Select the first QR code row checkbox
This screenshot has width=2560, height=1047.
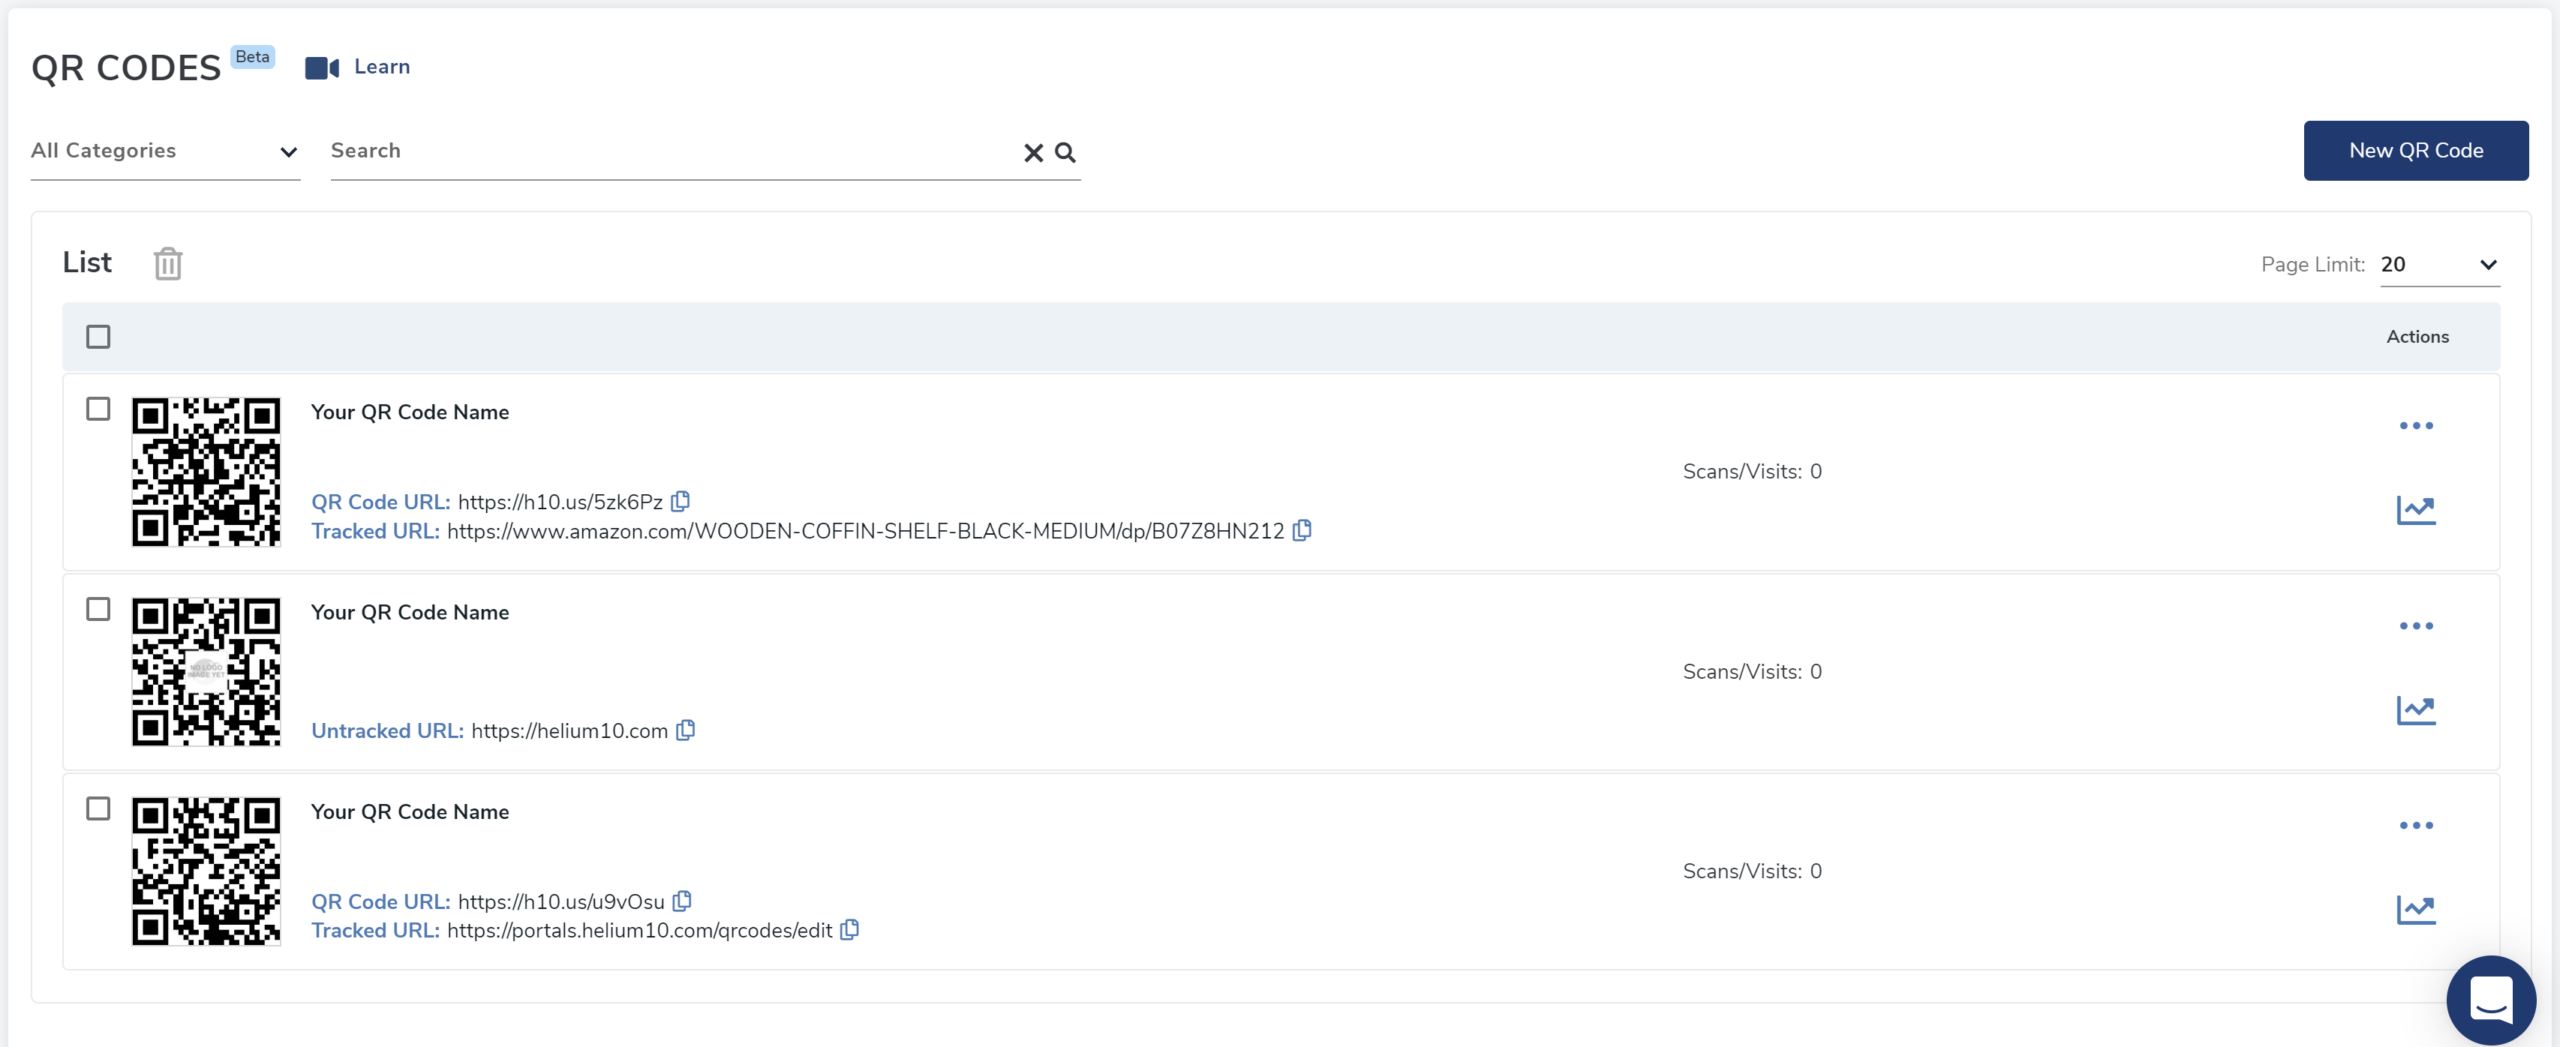pos(97,409)
